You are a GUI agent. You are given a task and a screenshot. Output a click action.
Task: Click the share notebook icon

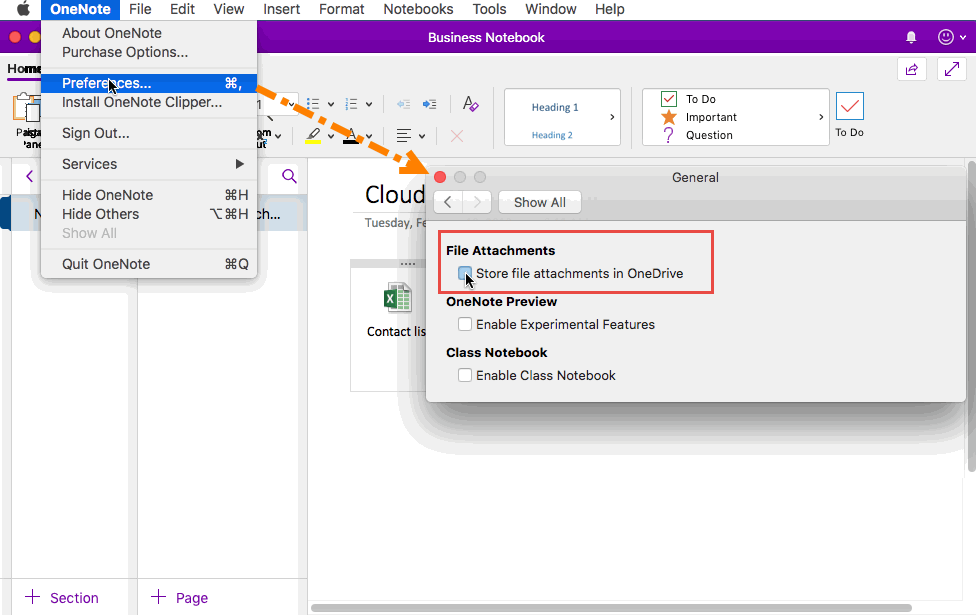point(912,69)
